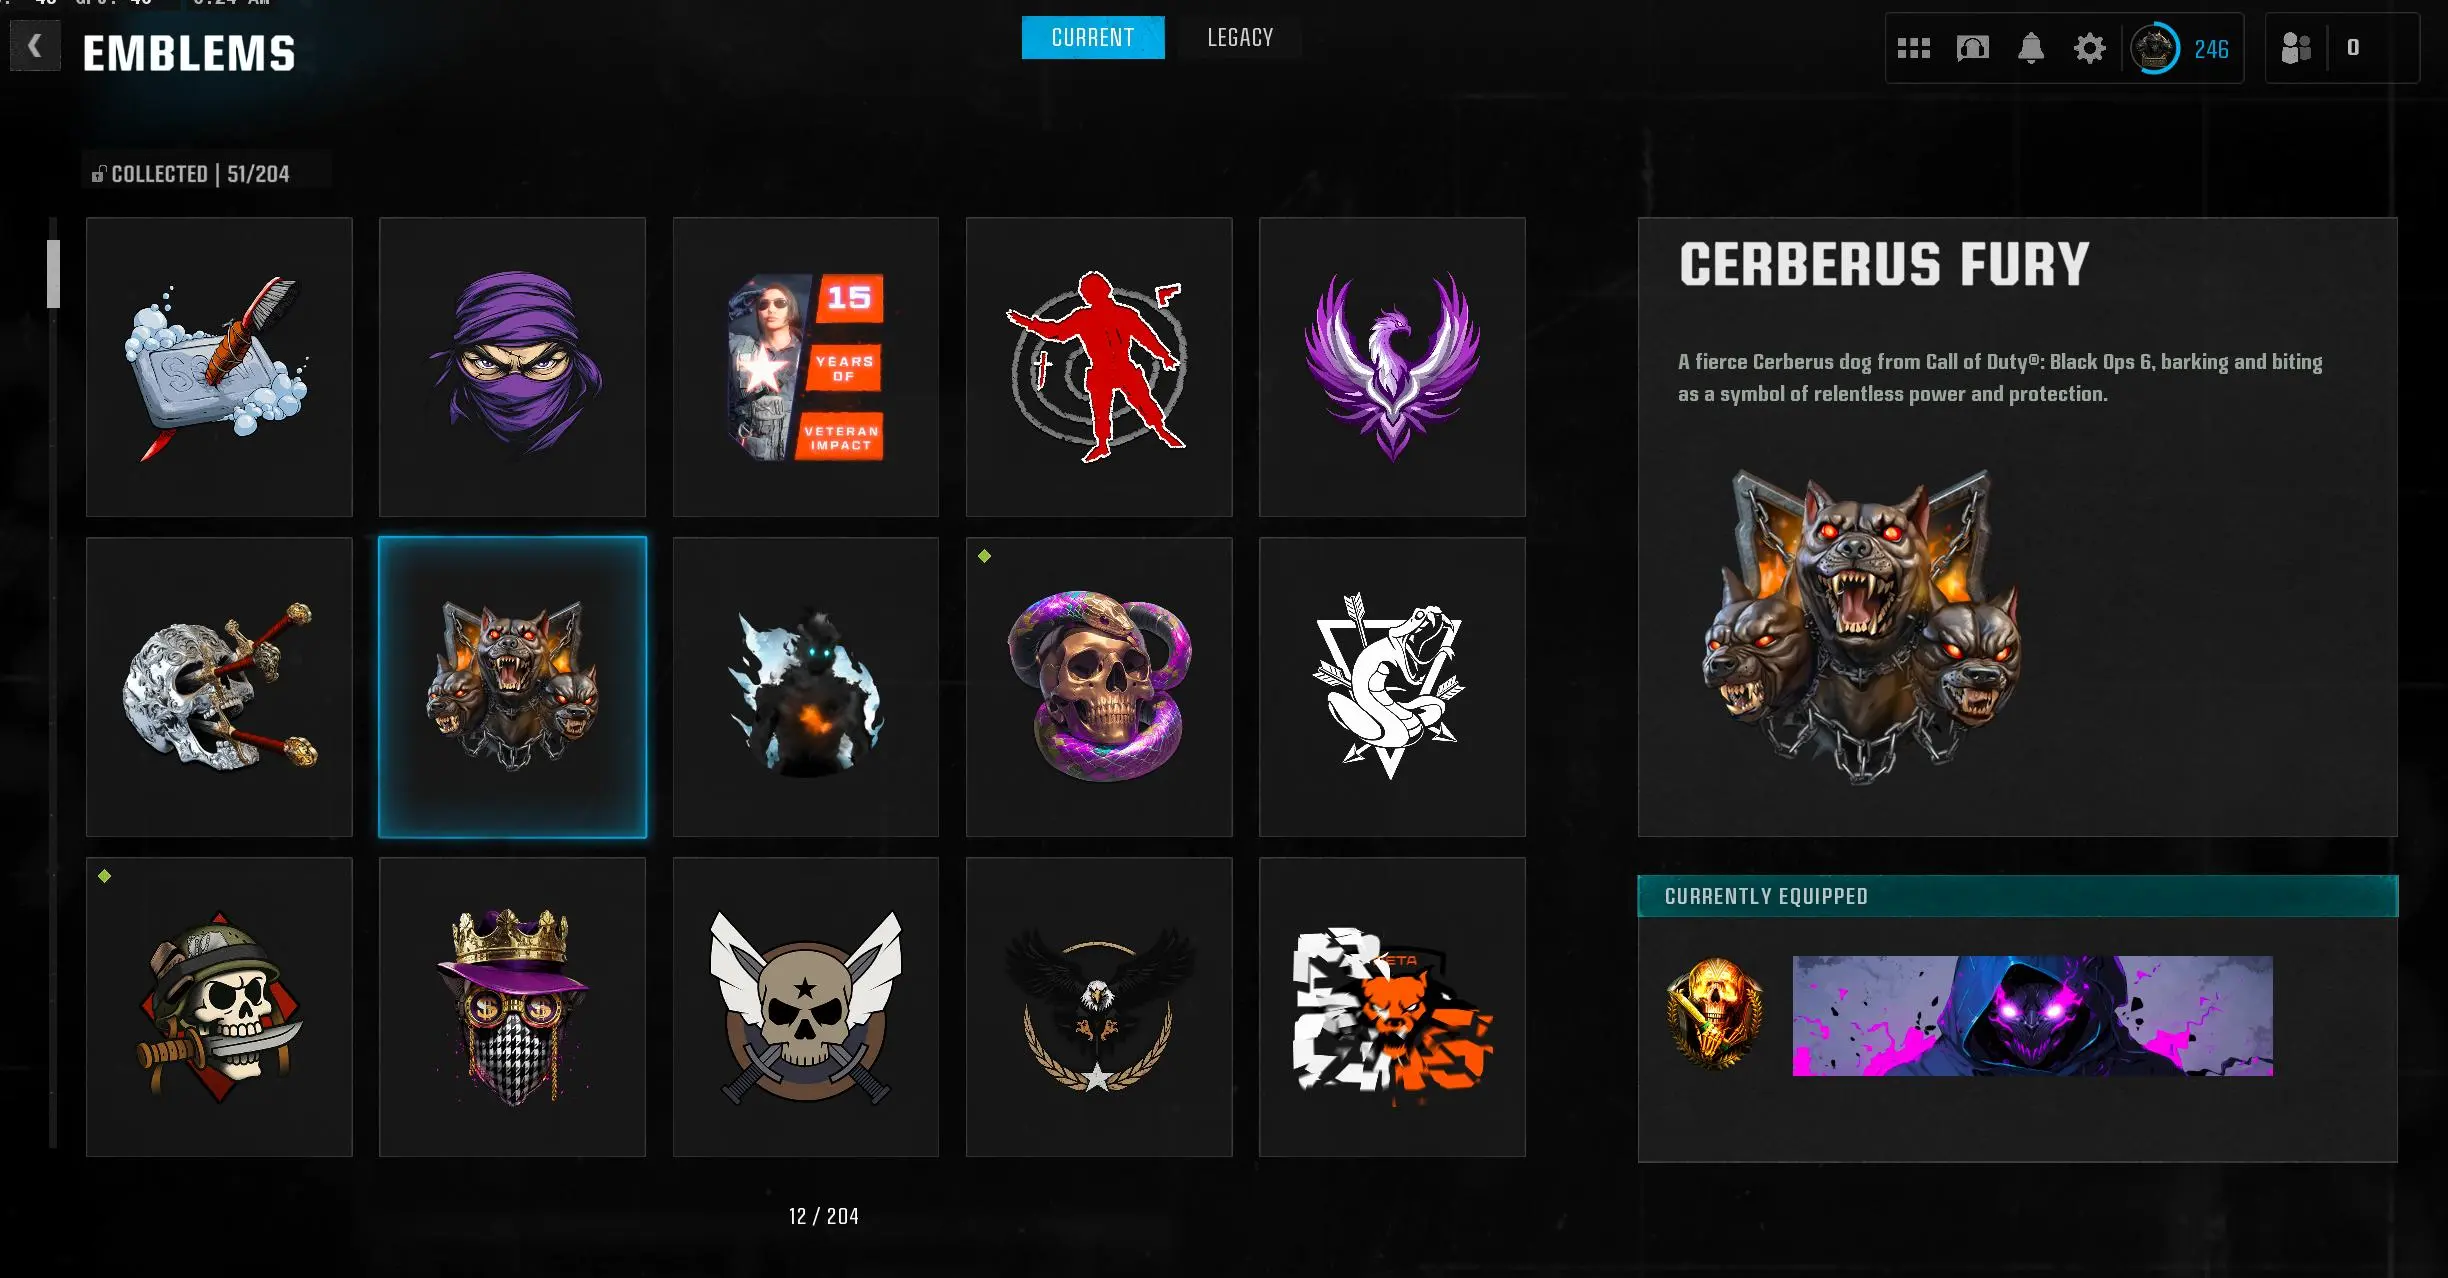Viewport: 2448px width, 1278px height.
Task: Switch to the Current tab
Action: click(x=1093, y=38)
